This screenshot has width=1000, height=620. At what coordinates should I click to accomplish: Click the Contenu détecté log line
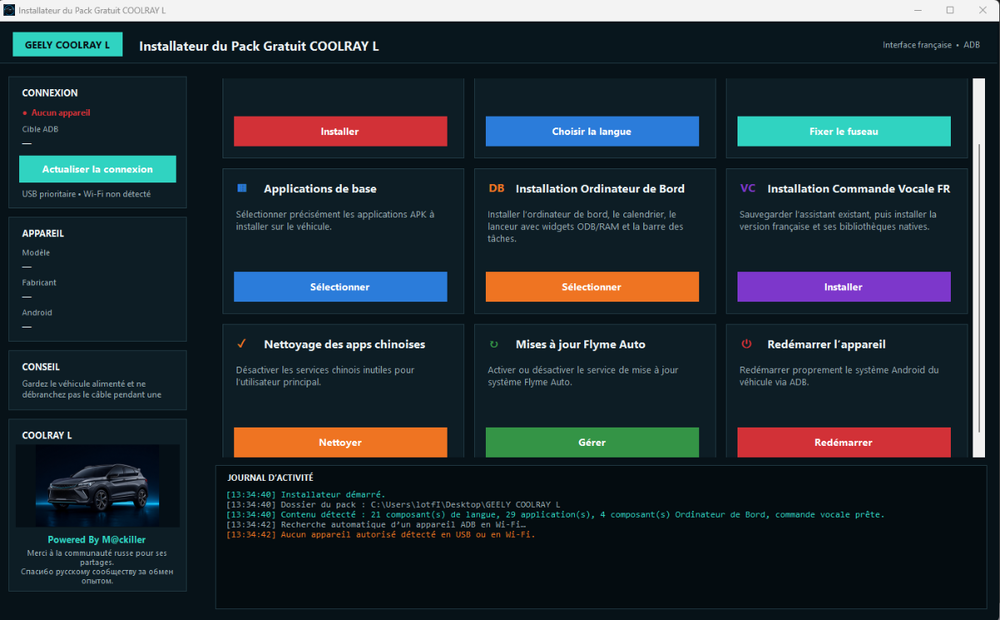click(x=555, y=515)
